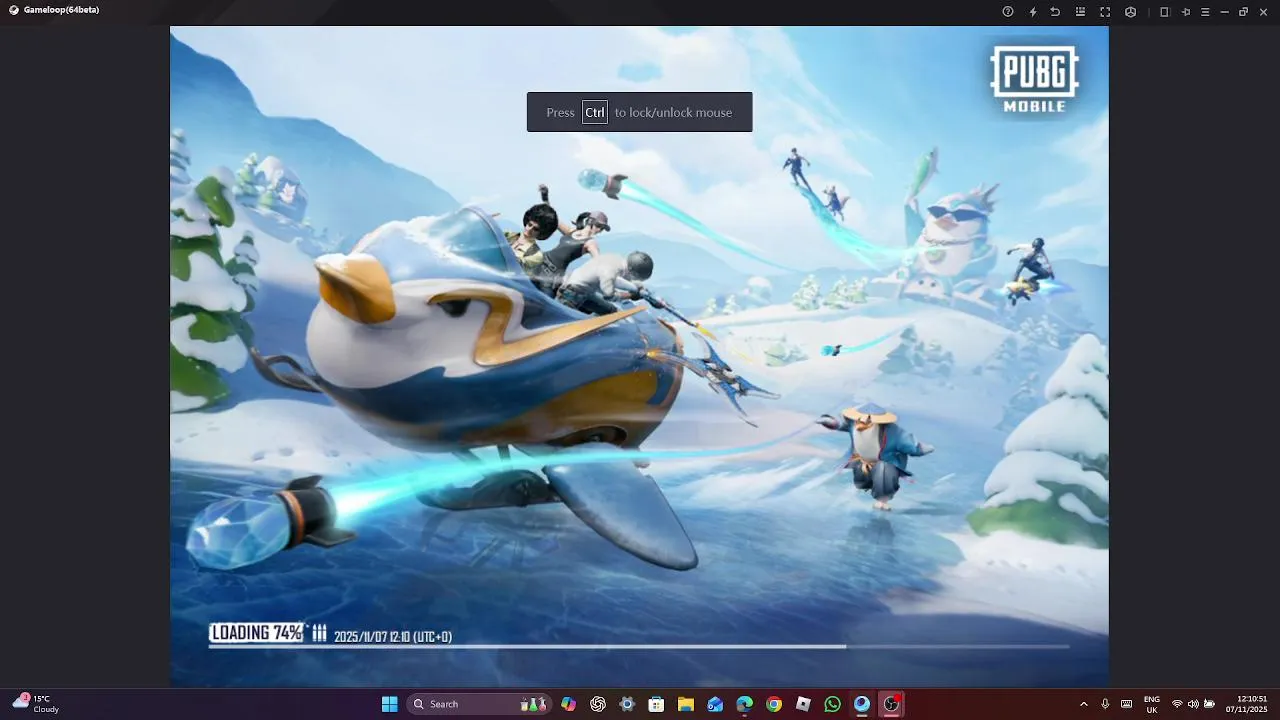Close the Gameloop window
Image resolution: width=1280 pixels, height=720 pixels.
click(1264, 12)
